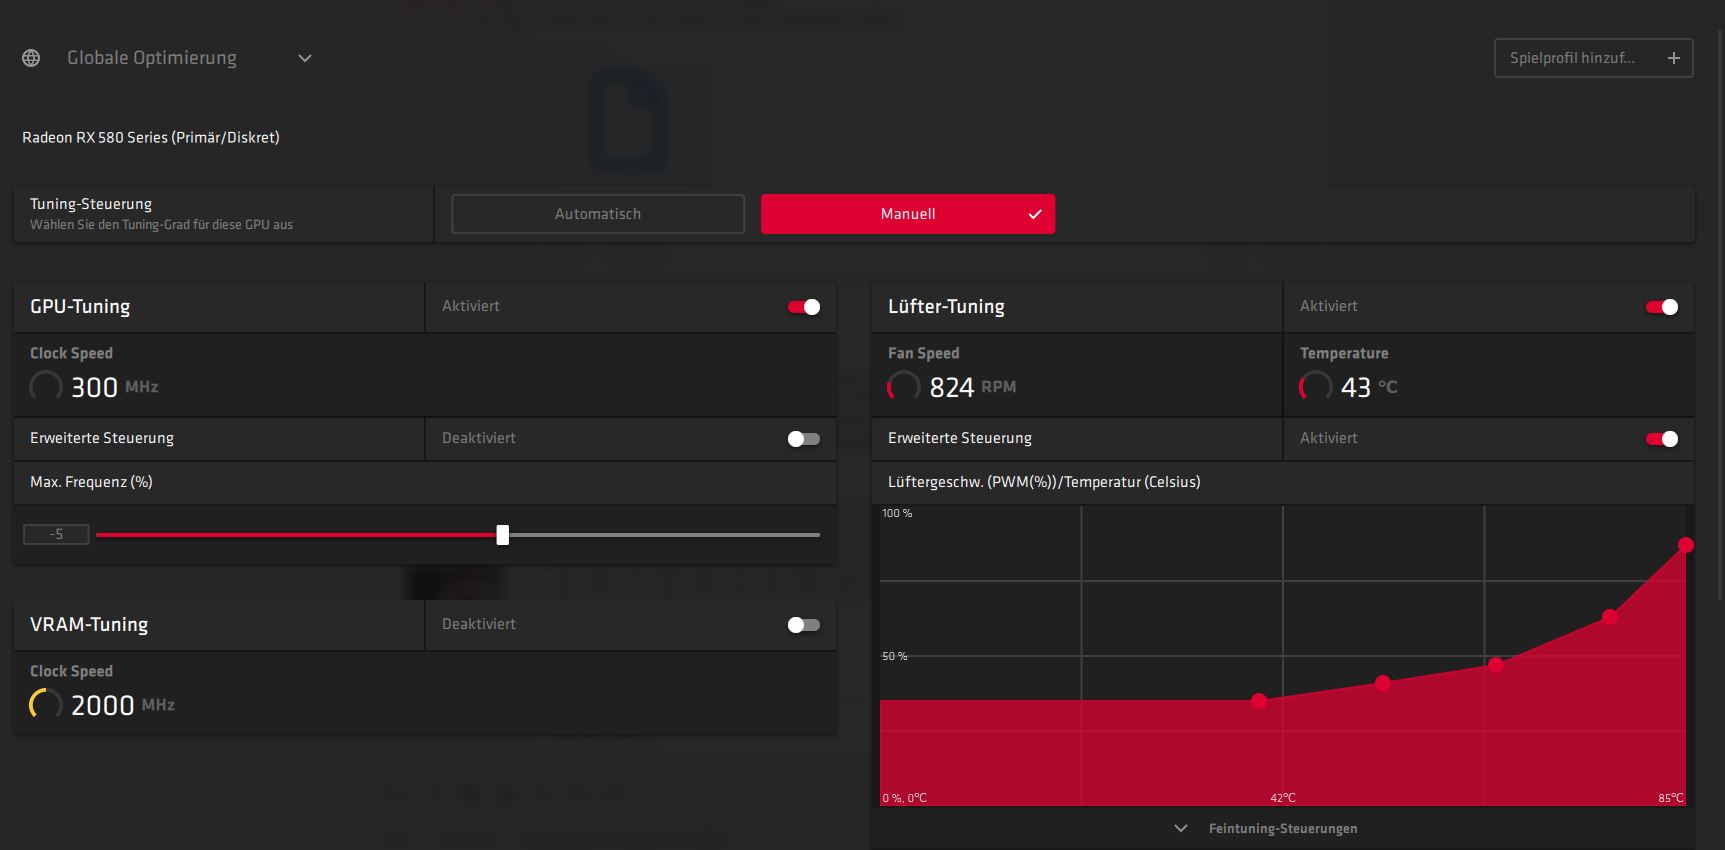The width and height of the screenshot is (1725, 850).
Task: Select Manuell tuning mode
Action: click(908, 214)
